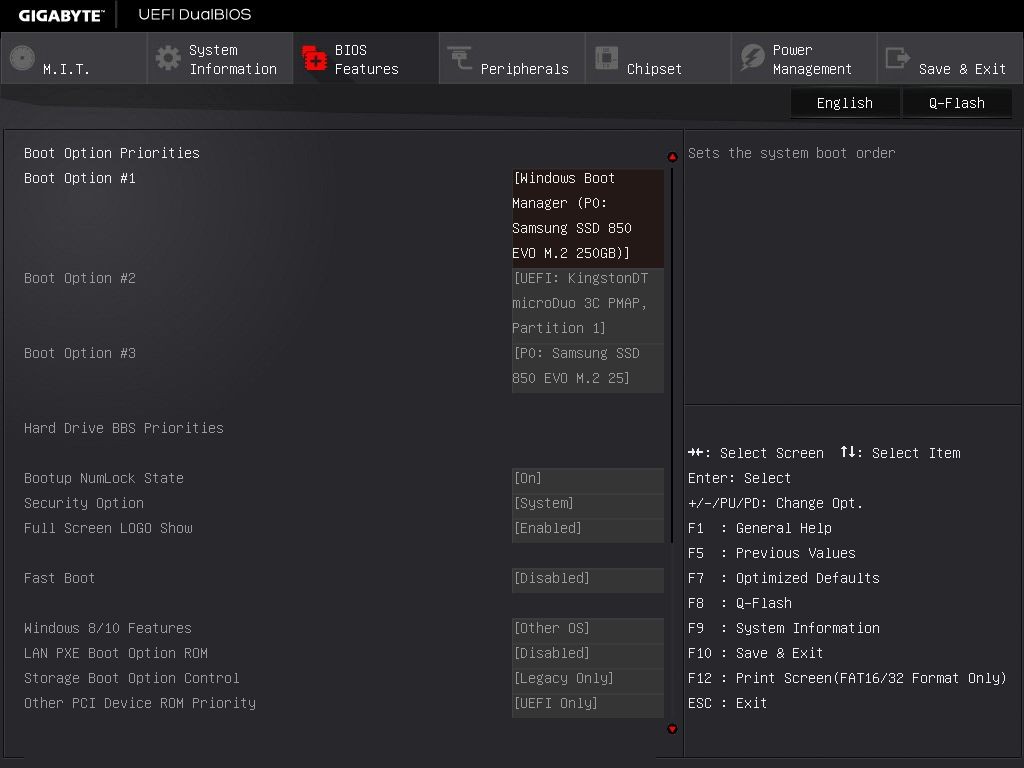Select the LAN PXE Boot Option ROM label
This screenshot has height=768, width=1024.
116,653
